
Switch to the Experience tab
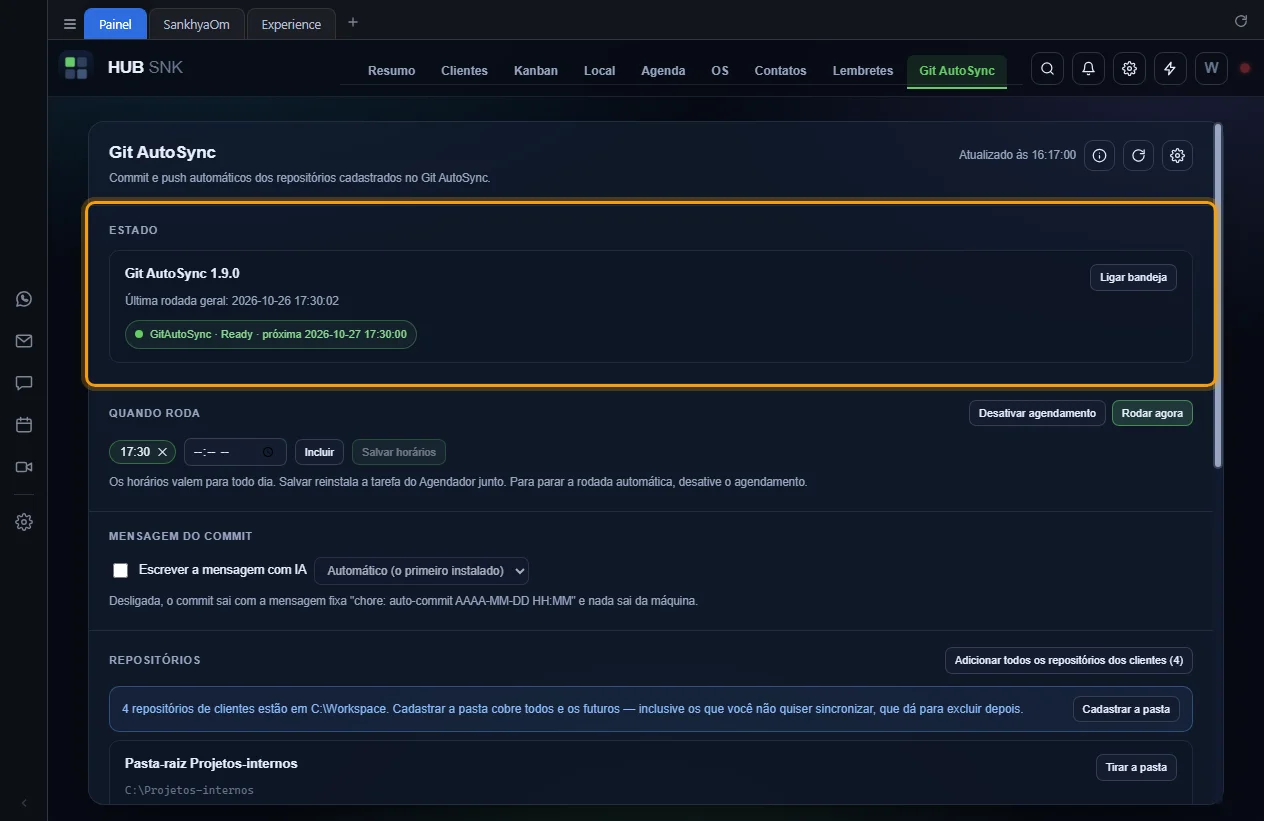pyautogui.click(x=291, y=24)
